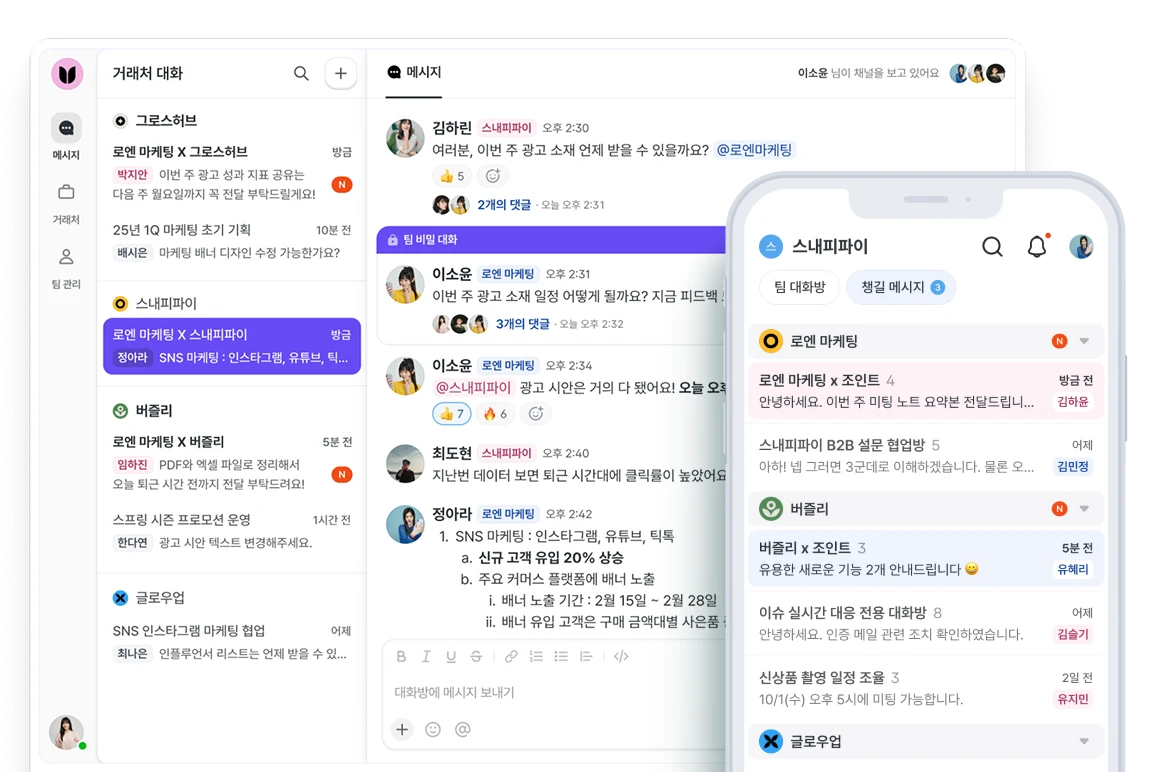Click the search icon in 거래처 대화 header
Viewport: 1172px width, 772px height.
coord(301,73)
